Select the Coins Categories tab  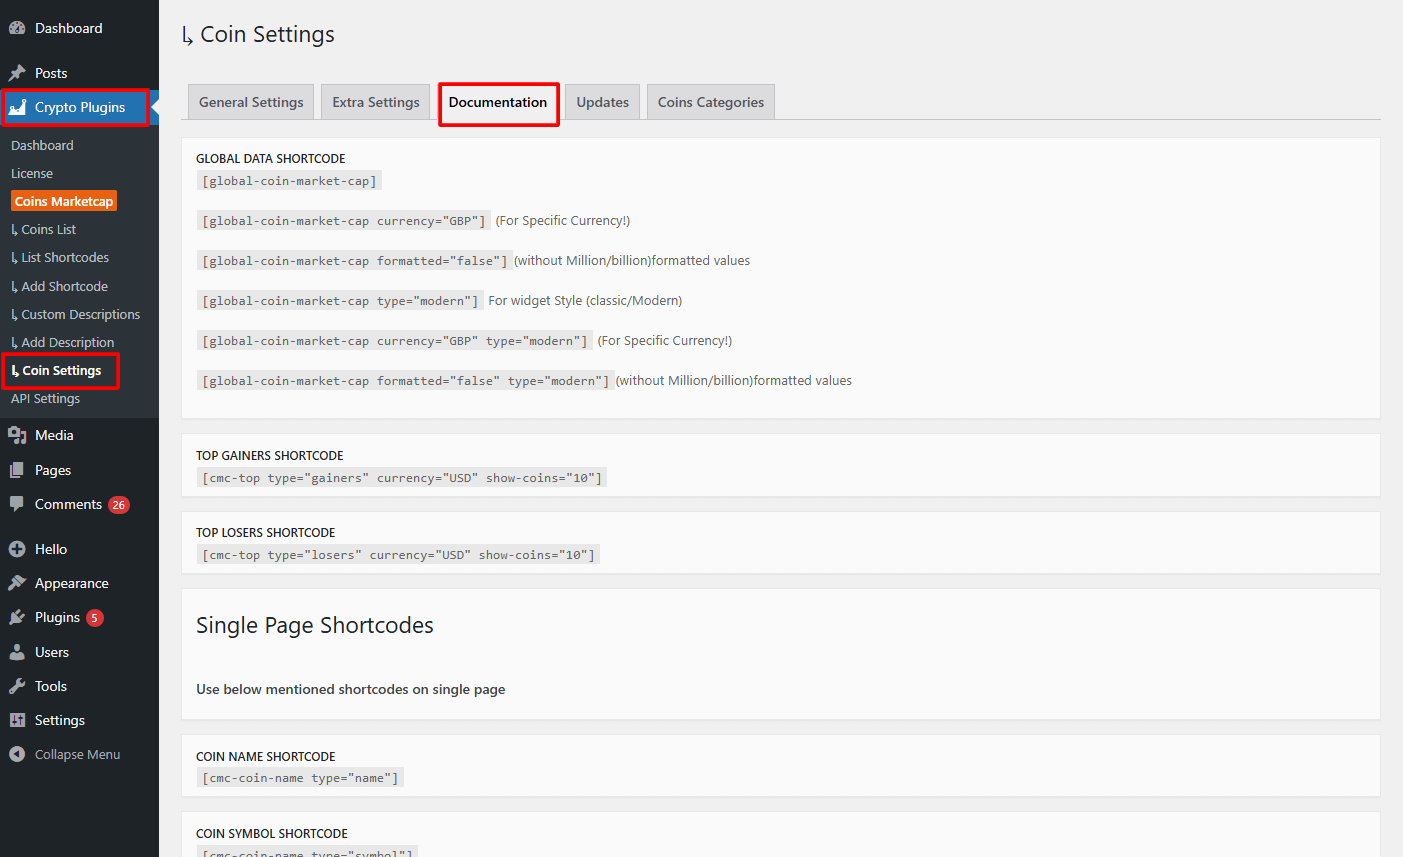[710, 102]
